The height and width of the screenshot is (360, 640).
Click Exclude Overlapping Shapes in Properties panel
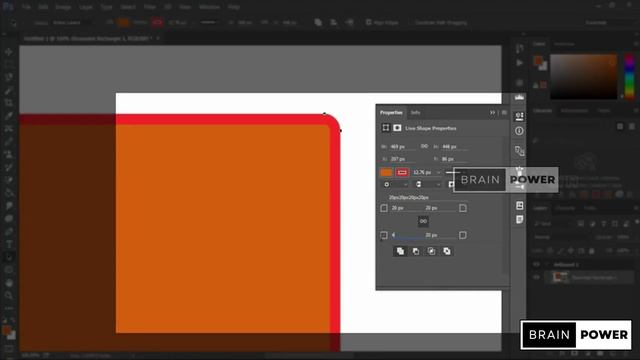[447, 251]
